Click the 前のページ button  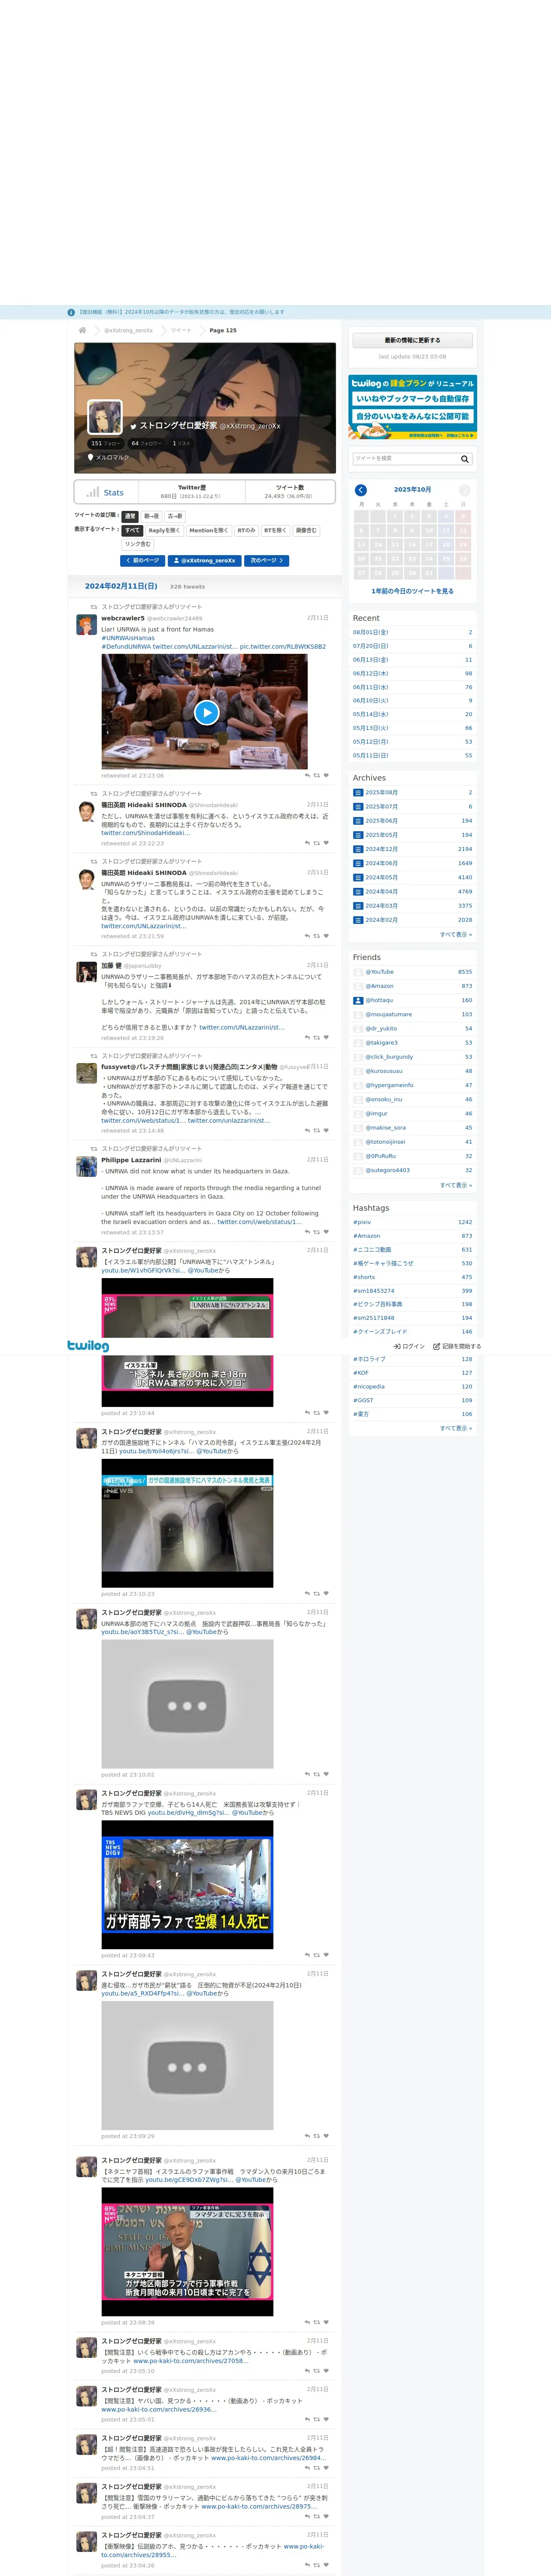(x=142, y=561)
